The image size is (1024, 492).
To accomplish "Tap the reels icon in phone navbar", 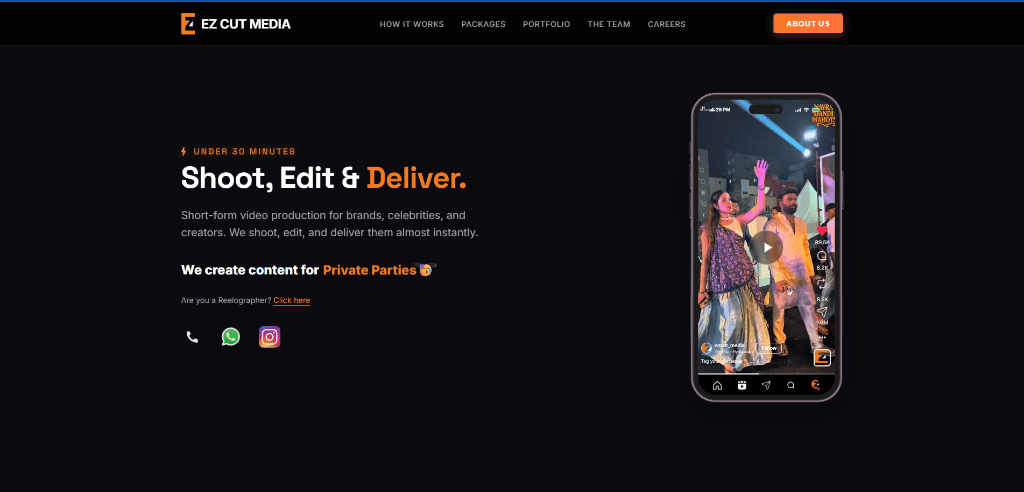I will tap(742, 385).
